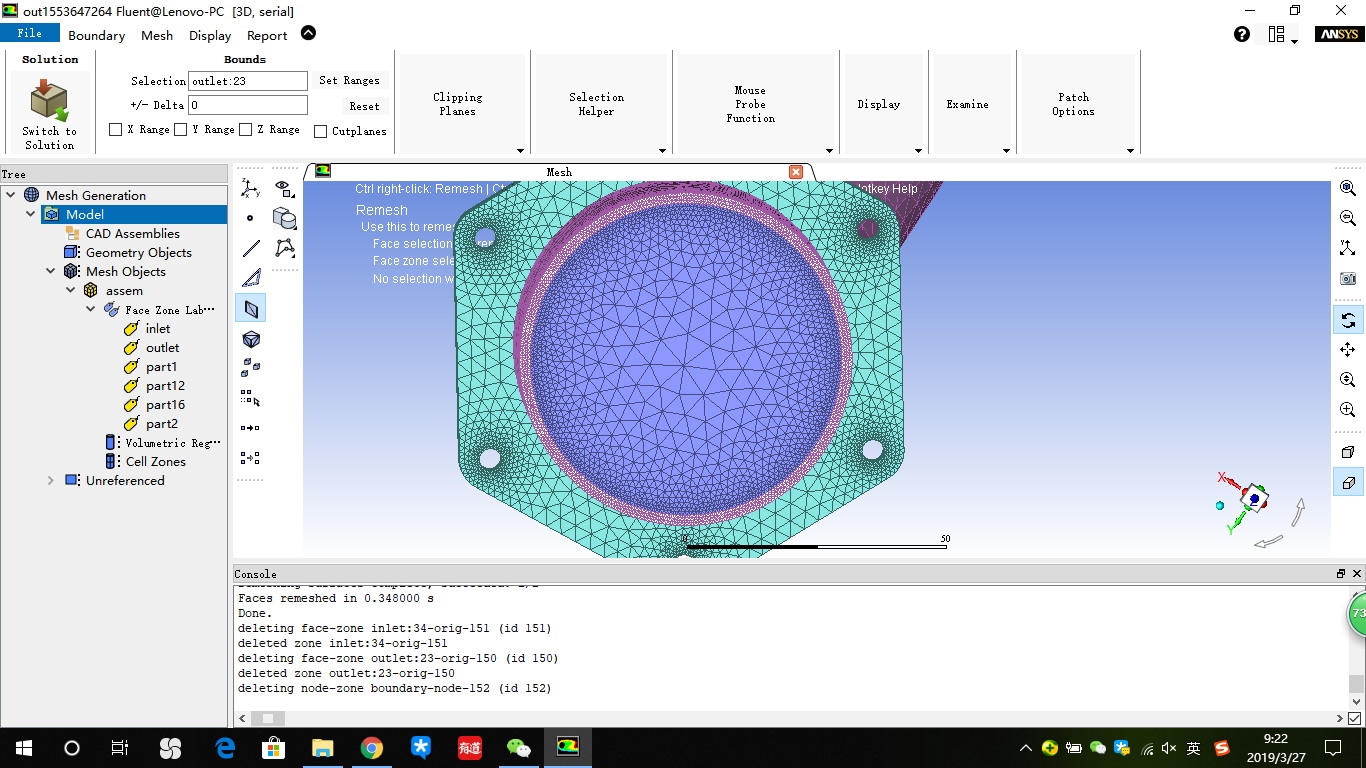Enable the X Range checkbox

point(115,129)
